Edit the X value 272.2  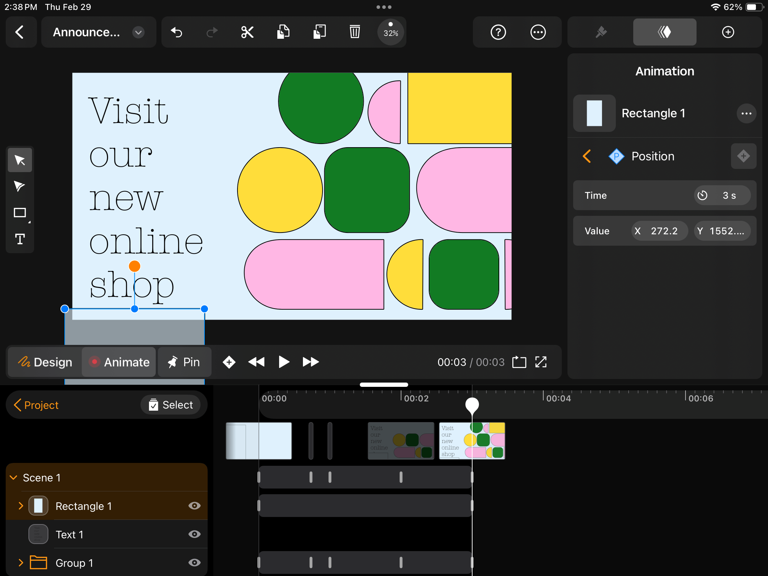[x=659, y=231]
